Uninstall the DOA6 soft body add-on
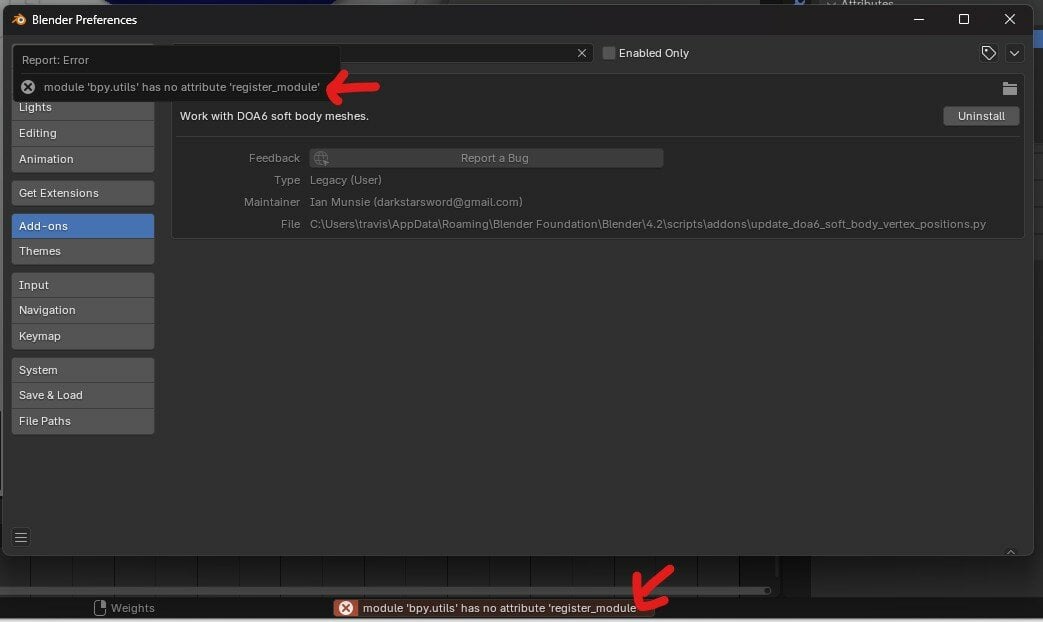The image size is (1043, 622). [x=981, y=116]
